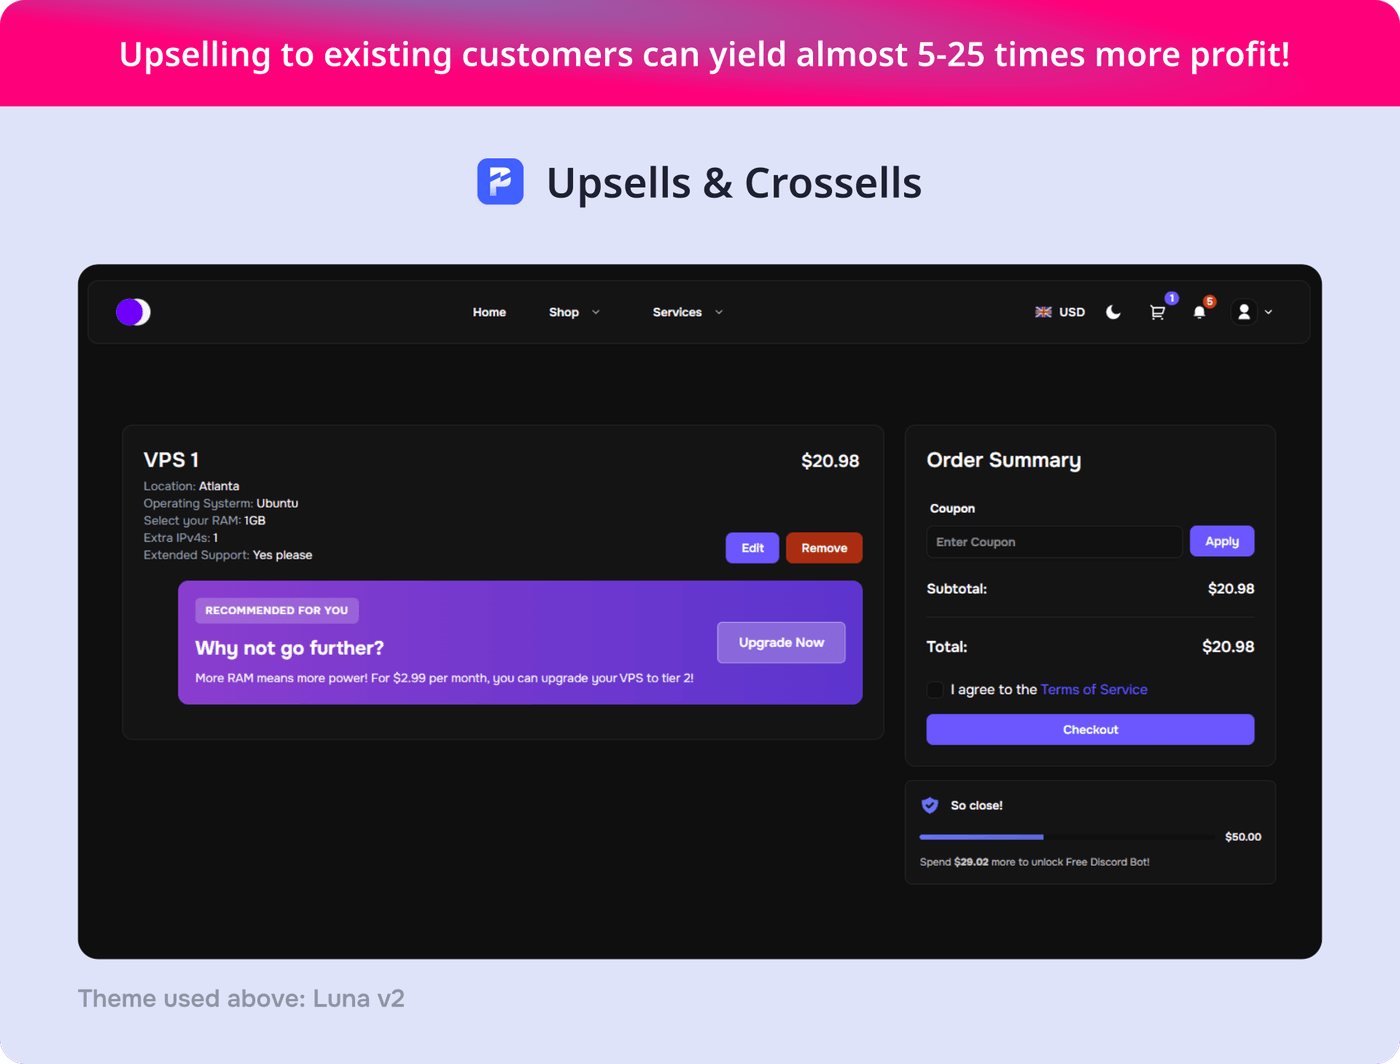This screenshot has width=1400, height=1064.
Task: Click the shield icon beside So close!
Action: [x=930, y=805]
